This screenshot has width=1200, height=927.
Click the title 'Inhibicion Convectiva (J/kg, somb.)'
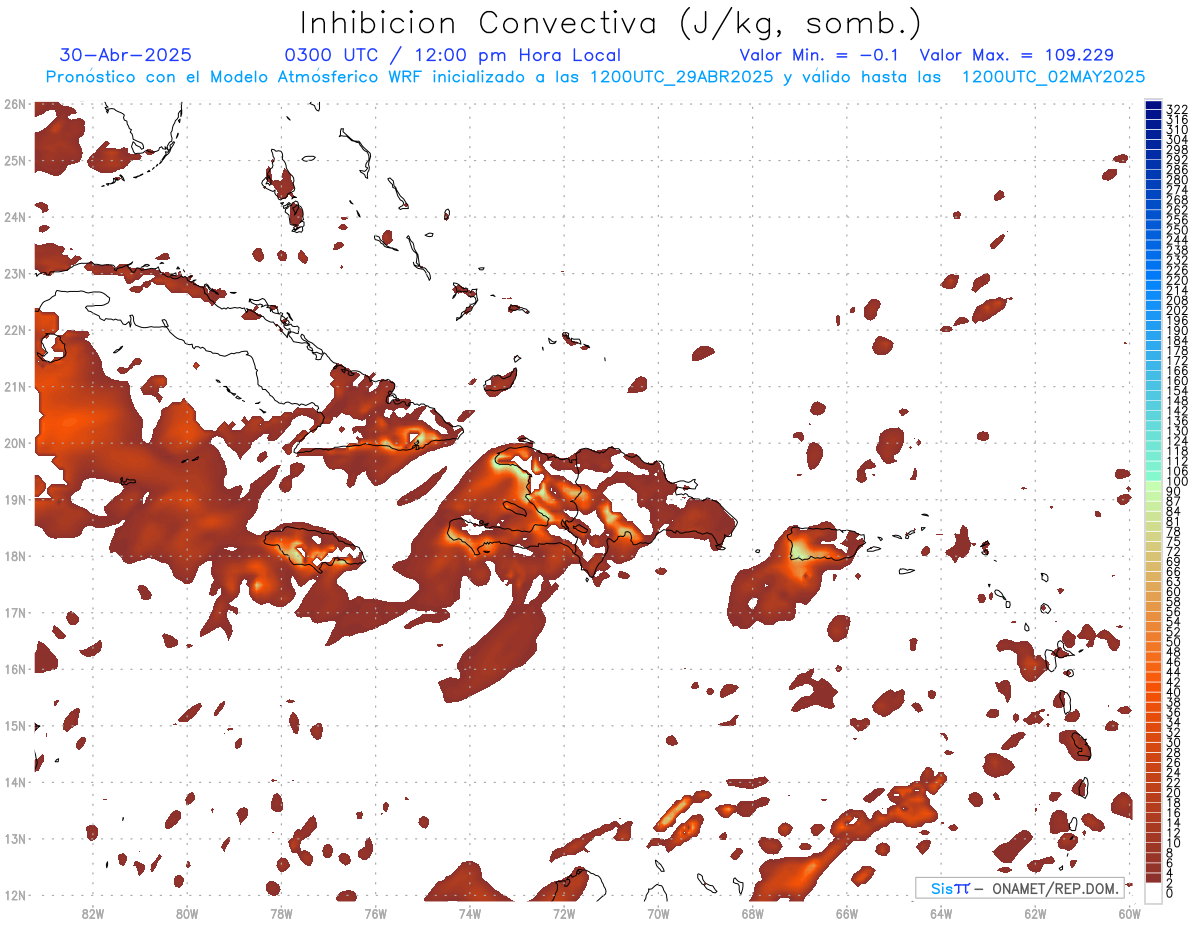[x=611, y=24]
